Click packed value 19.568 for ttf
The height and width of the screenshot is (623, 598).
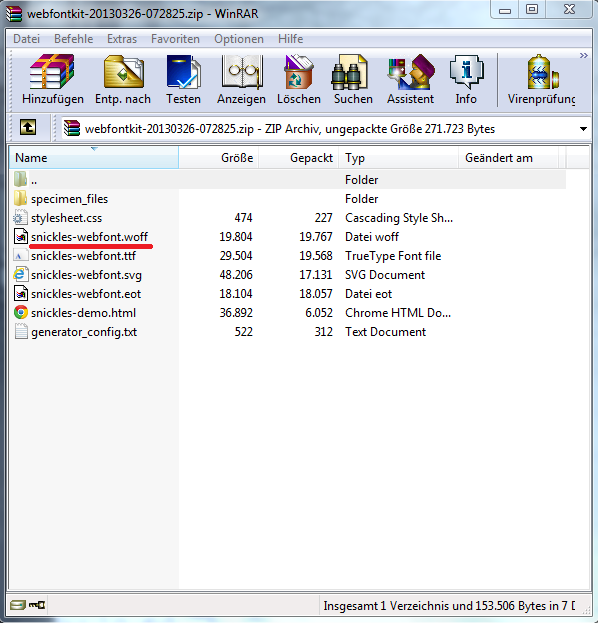[x=315, y=256]
